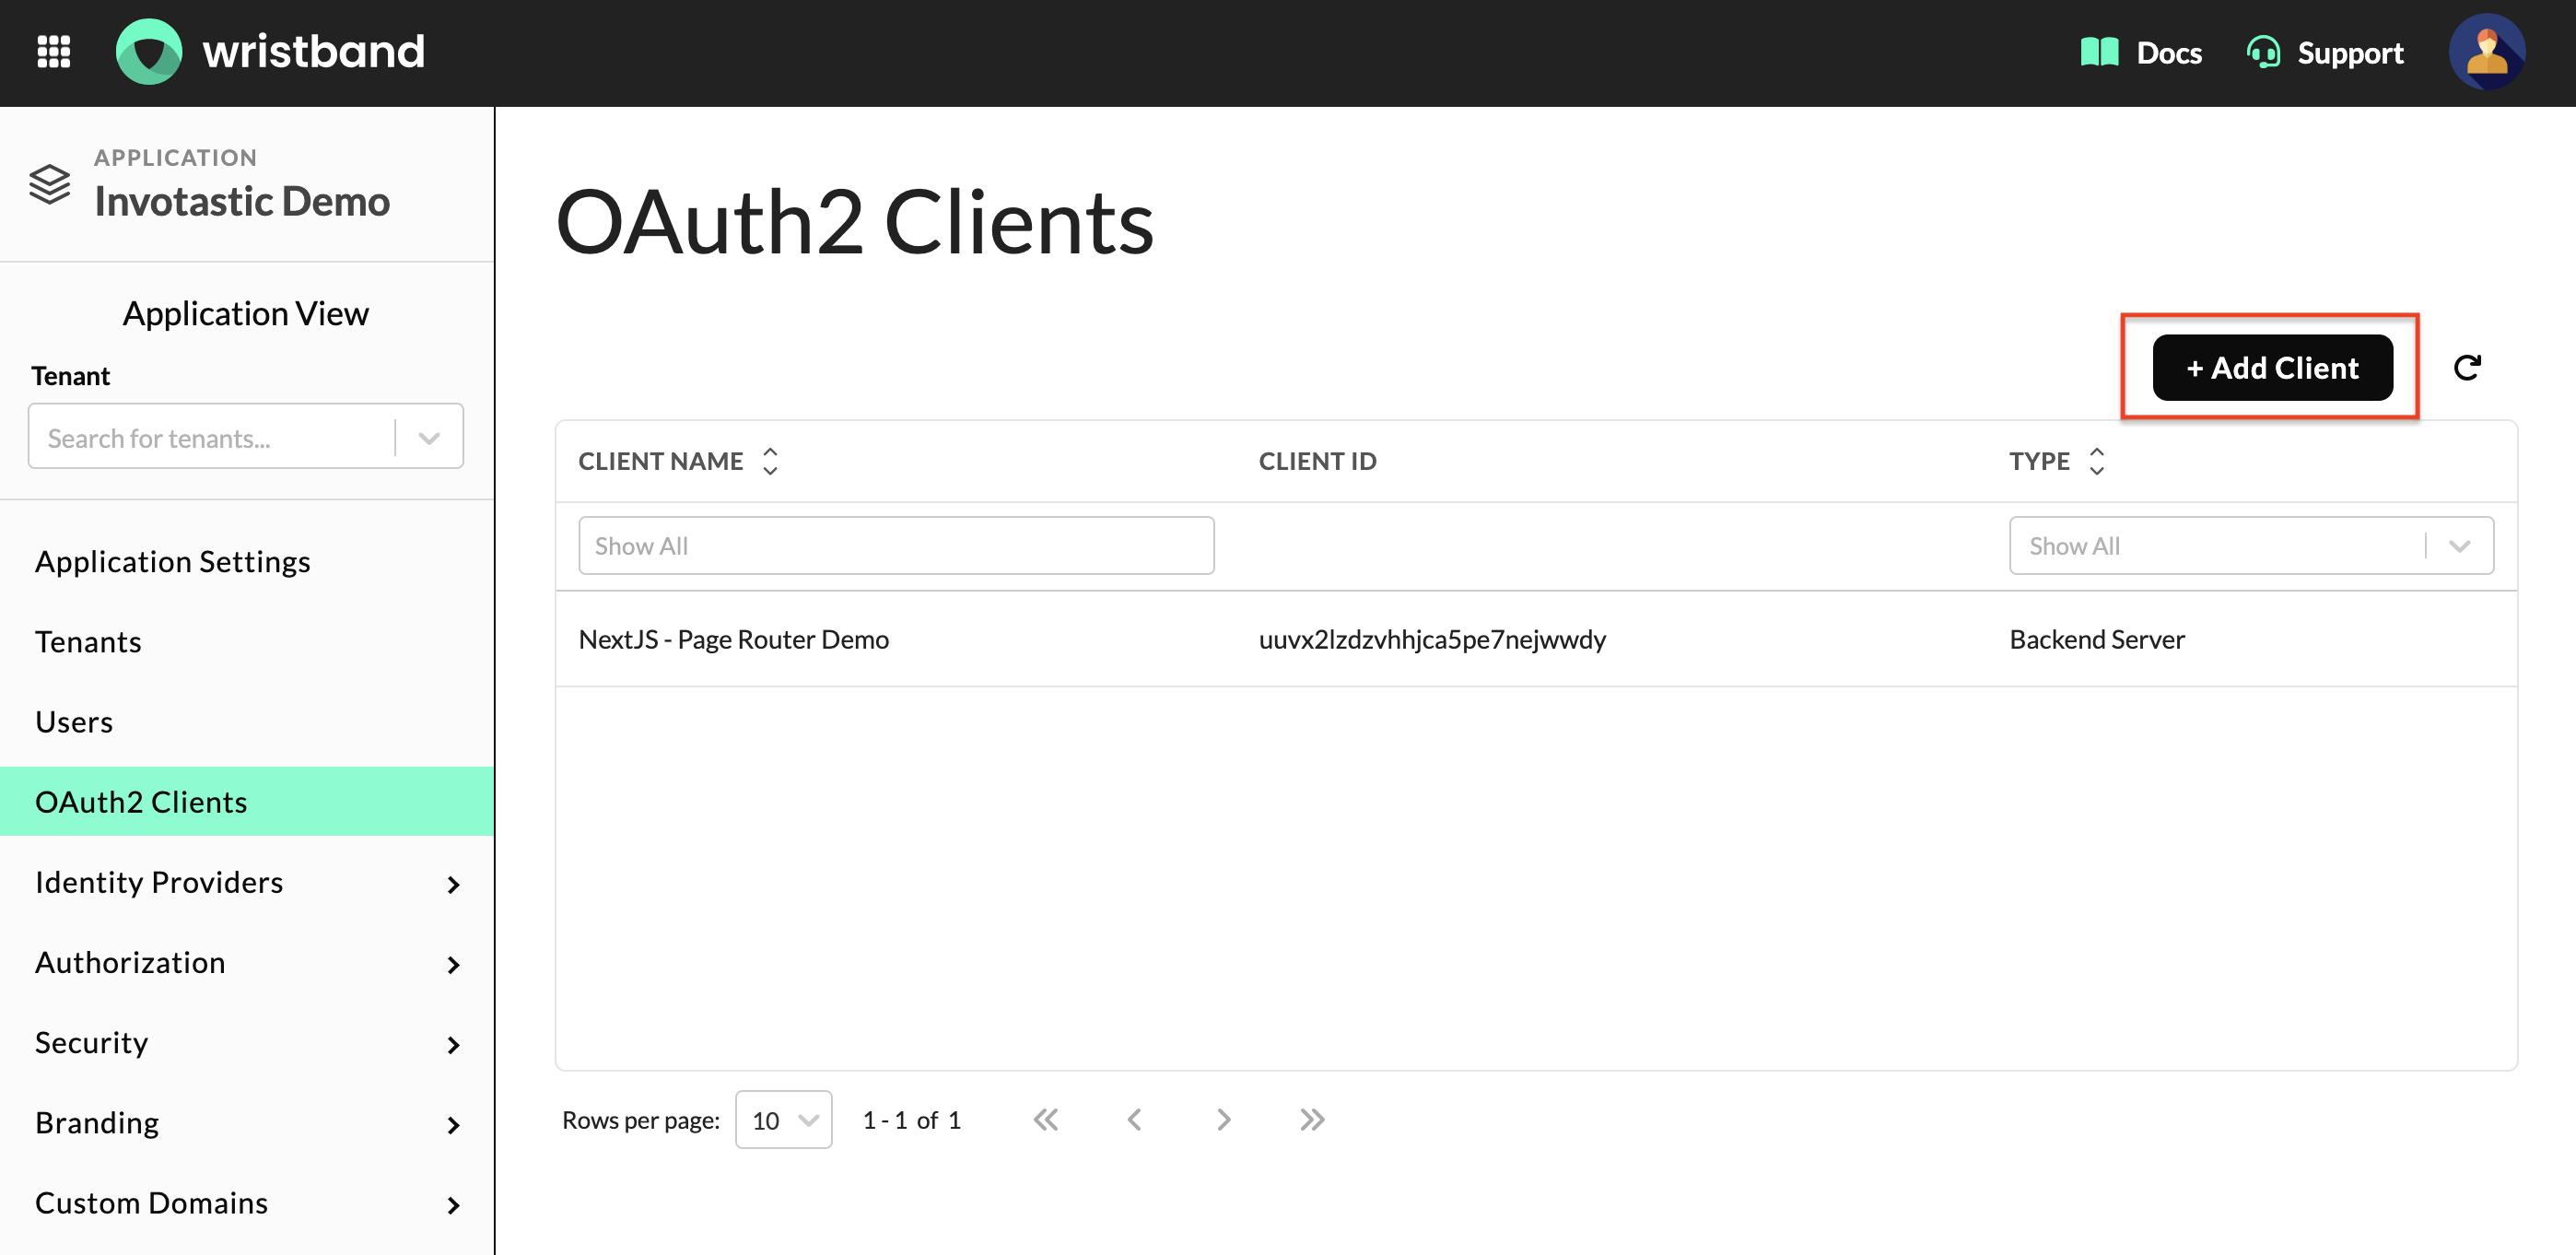Open Users in sidebar
The image size is (2576, 1255).
click(247, 722)
